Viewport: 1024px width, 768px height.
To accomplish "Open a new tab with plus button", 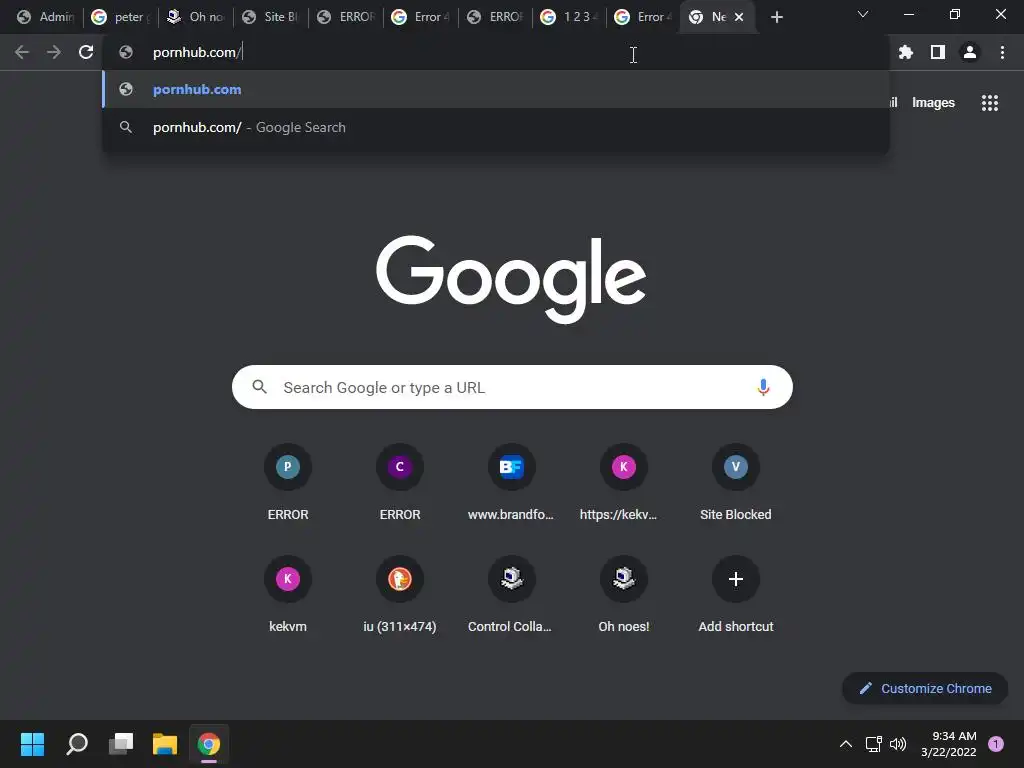I will (x=776, y=17).
